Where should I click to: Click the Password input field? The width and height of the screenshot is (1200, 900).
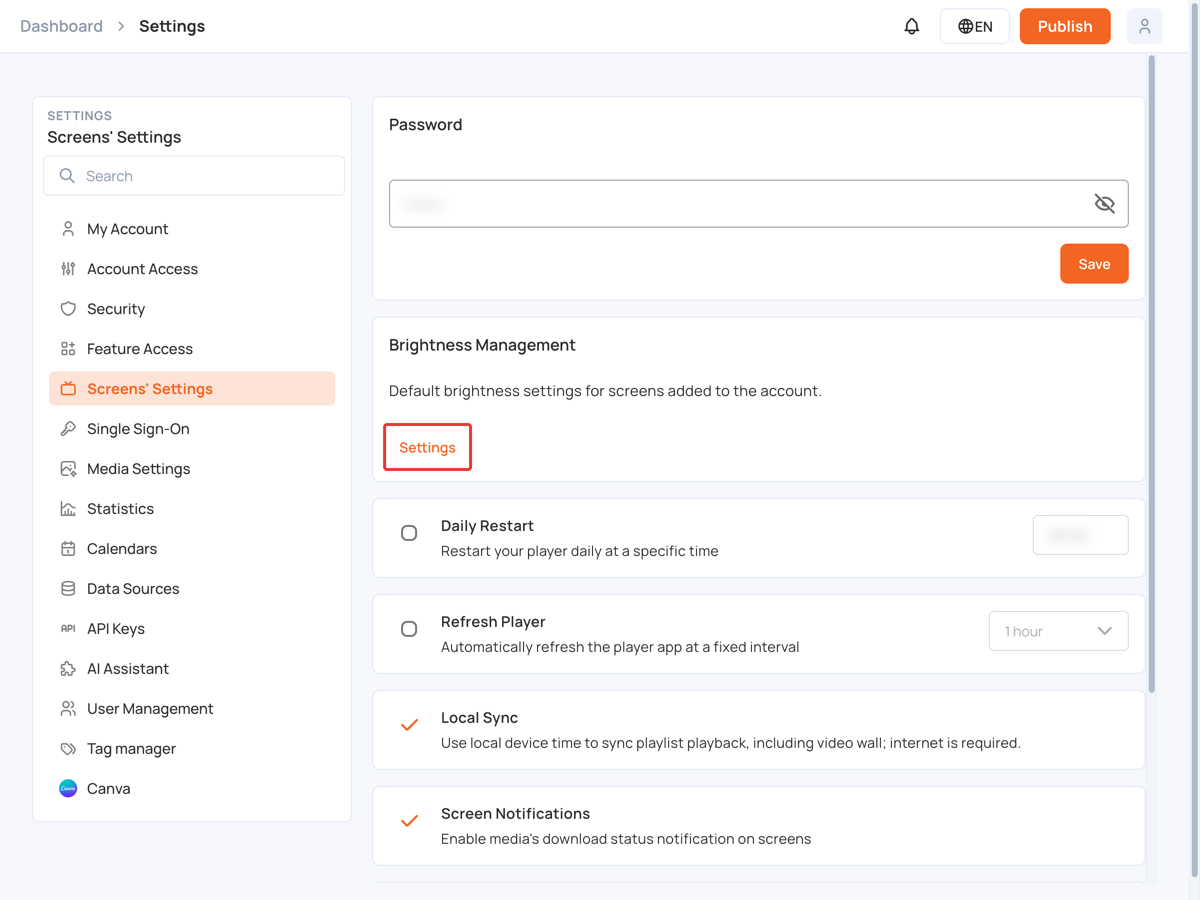759,204
